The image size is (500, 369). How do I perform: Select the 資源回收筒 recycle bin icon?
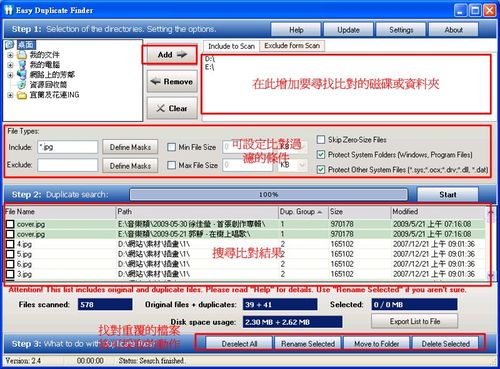click(22, 85)
